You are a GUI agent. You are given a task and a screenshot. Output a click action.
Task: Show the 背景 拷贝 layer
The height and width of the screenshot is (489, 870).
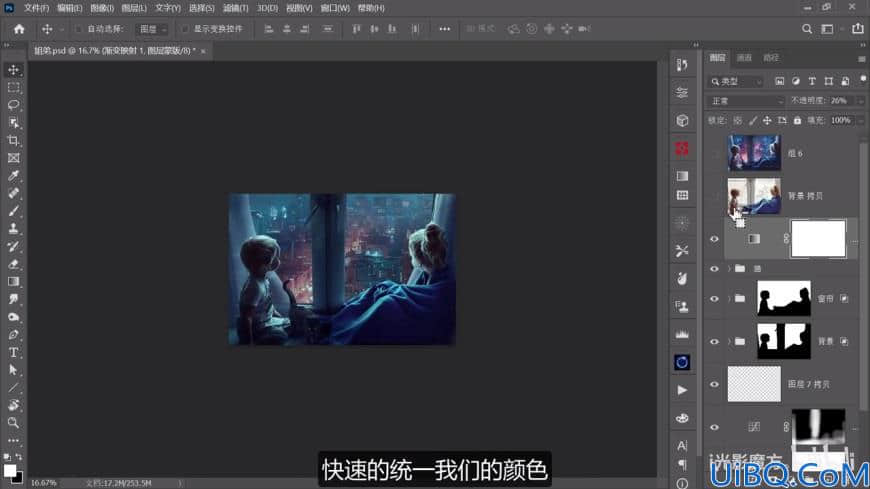pyautogui.click(x=714, y=196)
